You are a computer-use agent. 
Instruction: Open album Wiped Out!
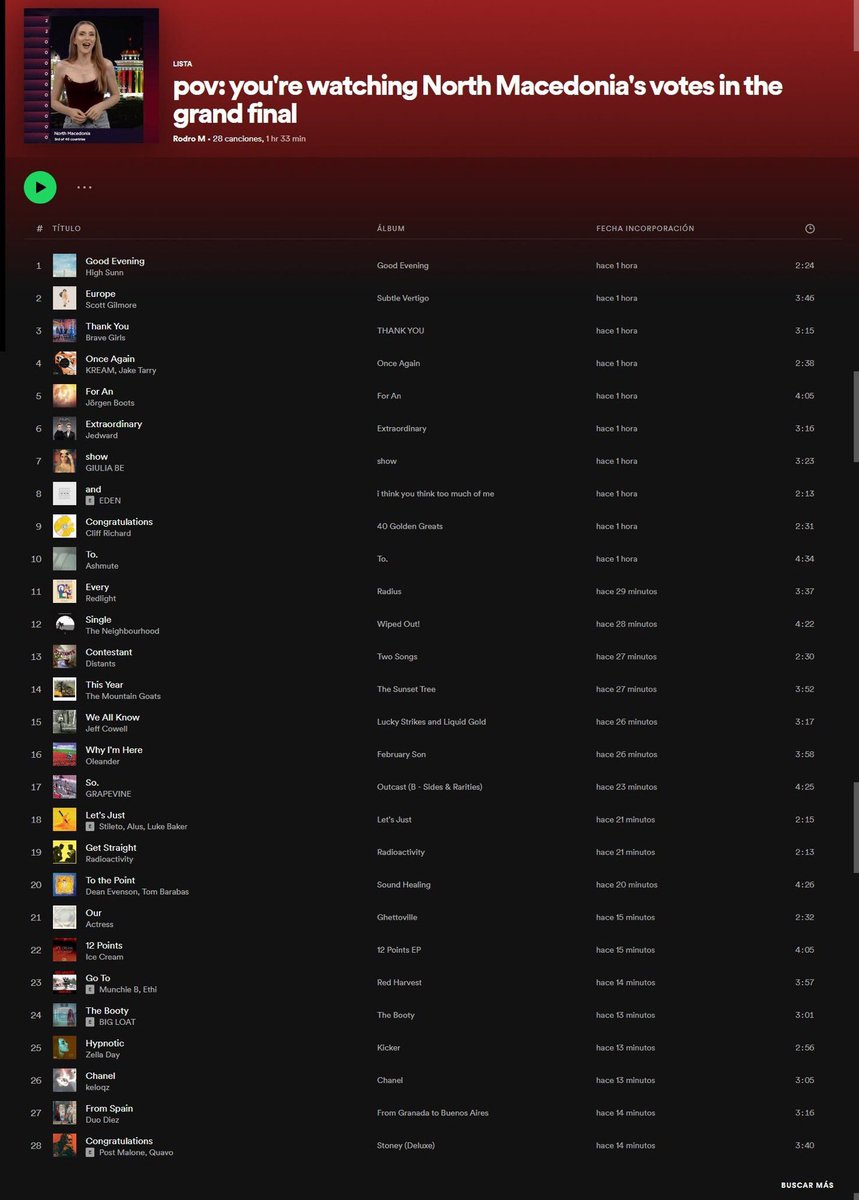coord(398,624)
